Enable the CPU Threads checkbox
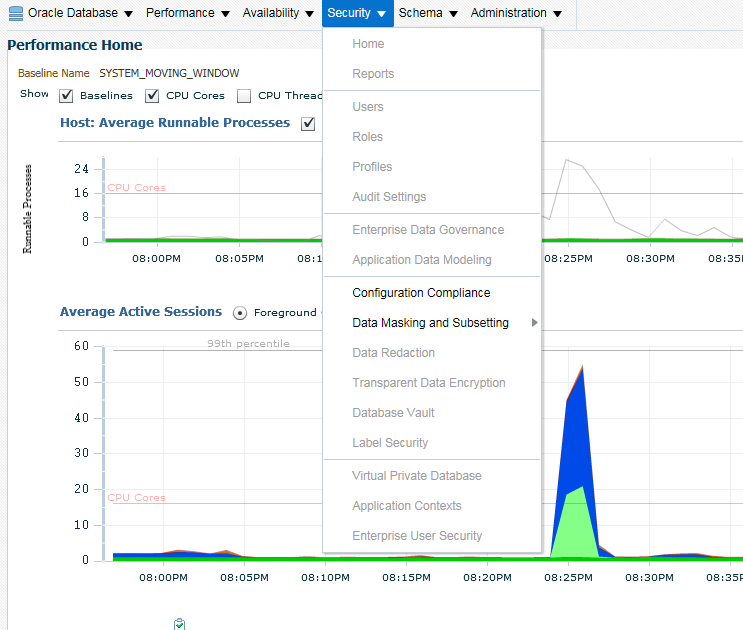Image resolution: width=743 pixels, height=630 pixels. 244,96
